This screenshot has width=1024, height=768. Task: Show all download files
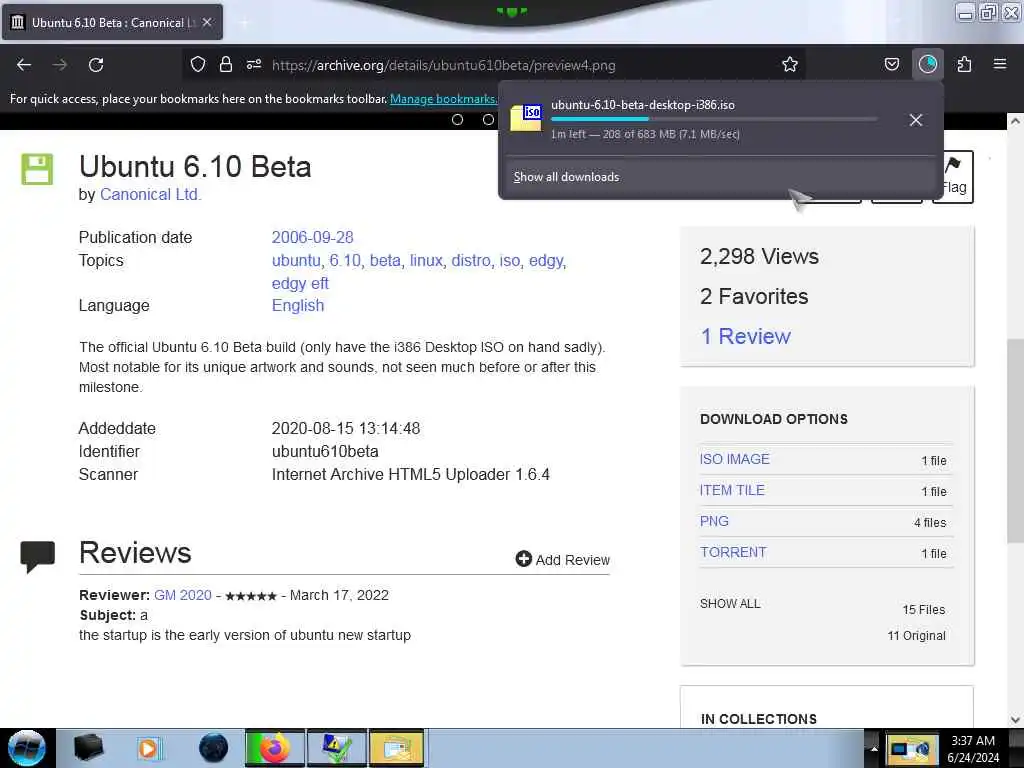coord(730,603)
